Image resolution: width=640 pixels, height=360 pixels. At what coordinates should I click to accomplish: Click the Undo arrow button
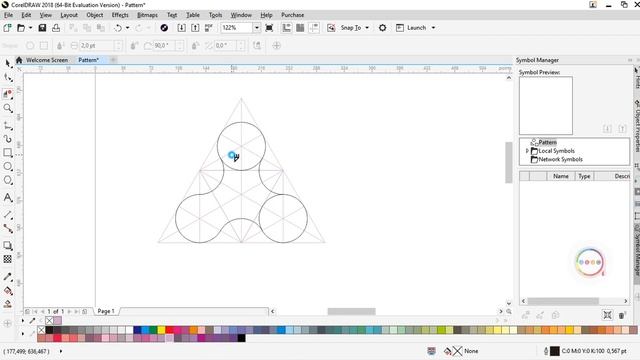pyautogui.click(x=118, y=28)
